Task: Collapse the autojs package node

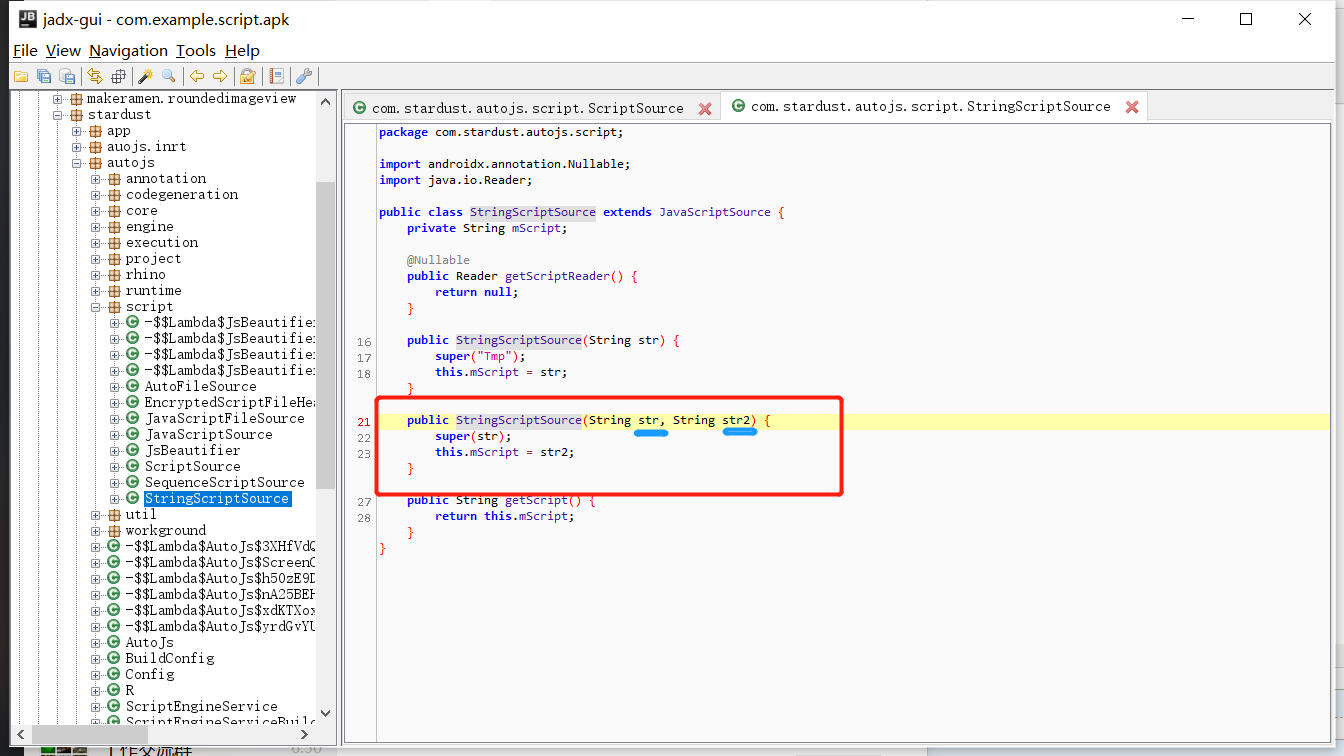Action: pyautogui.click(x=77, y=163)
